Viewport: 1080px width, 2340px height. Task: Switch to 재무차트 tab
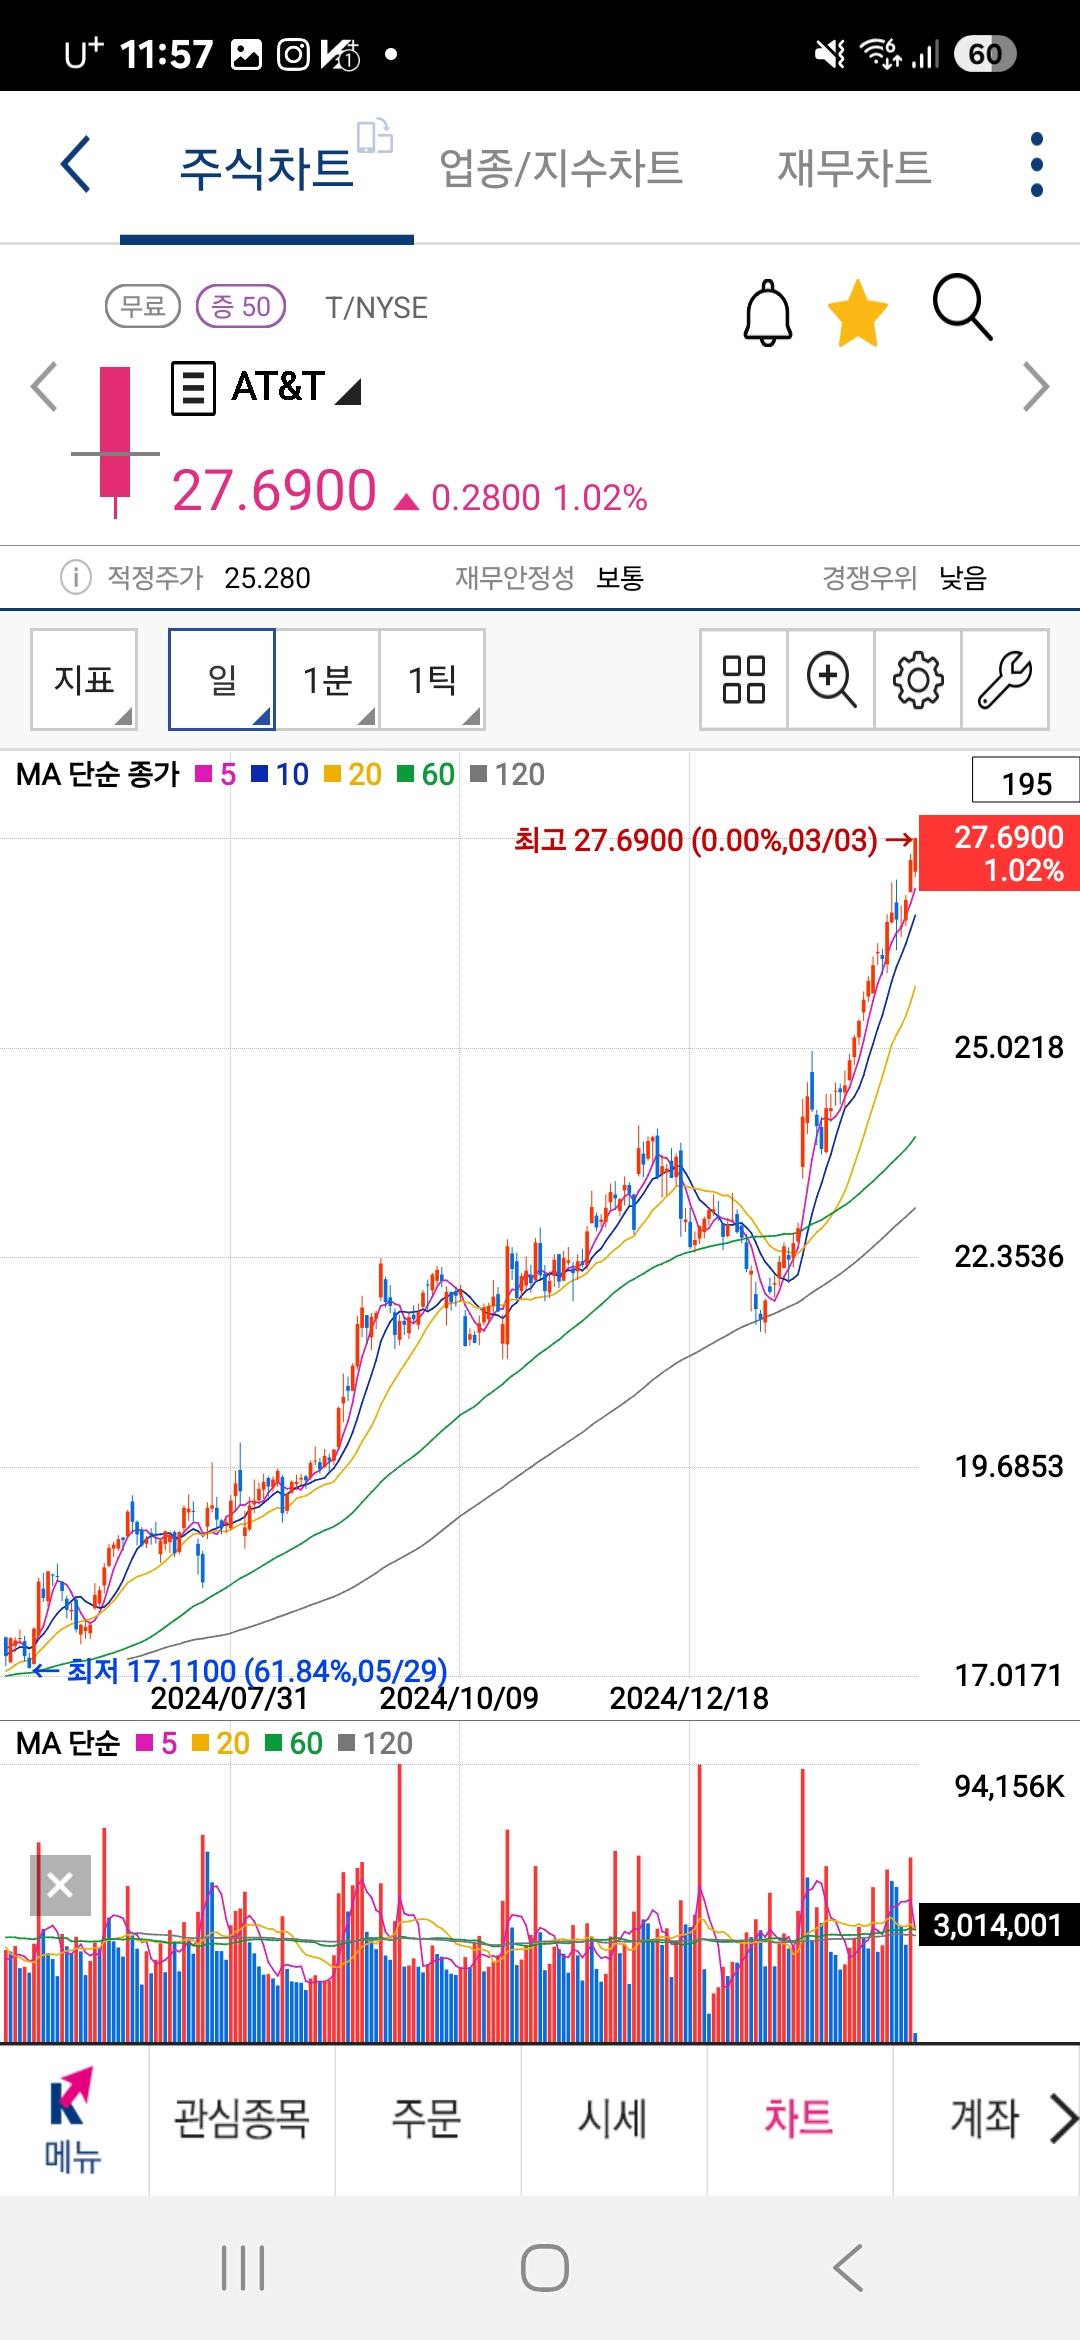(854, 167)
